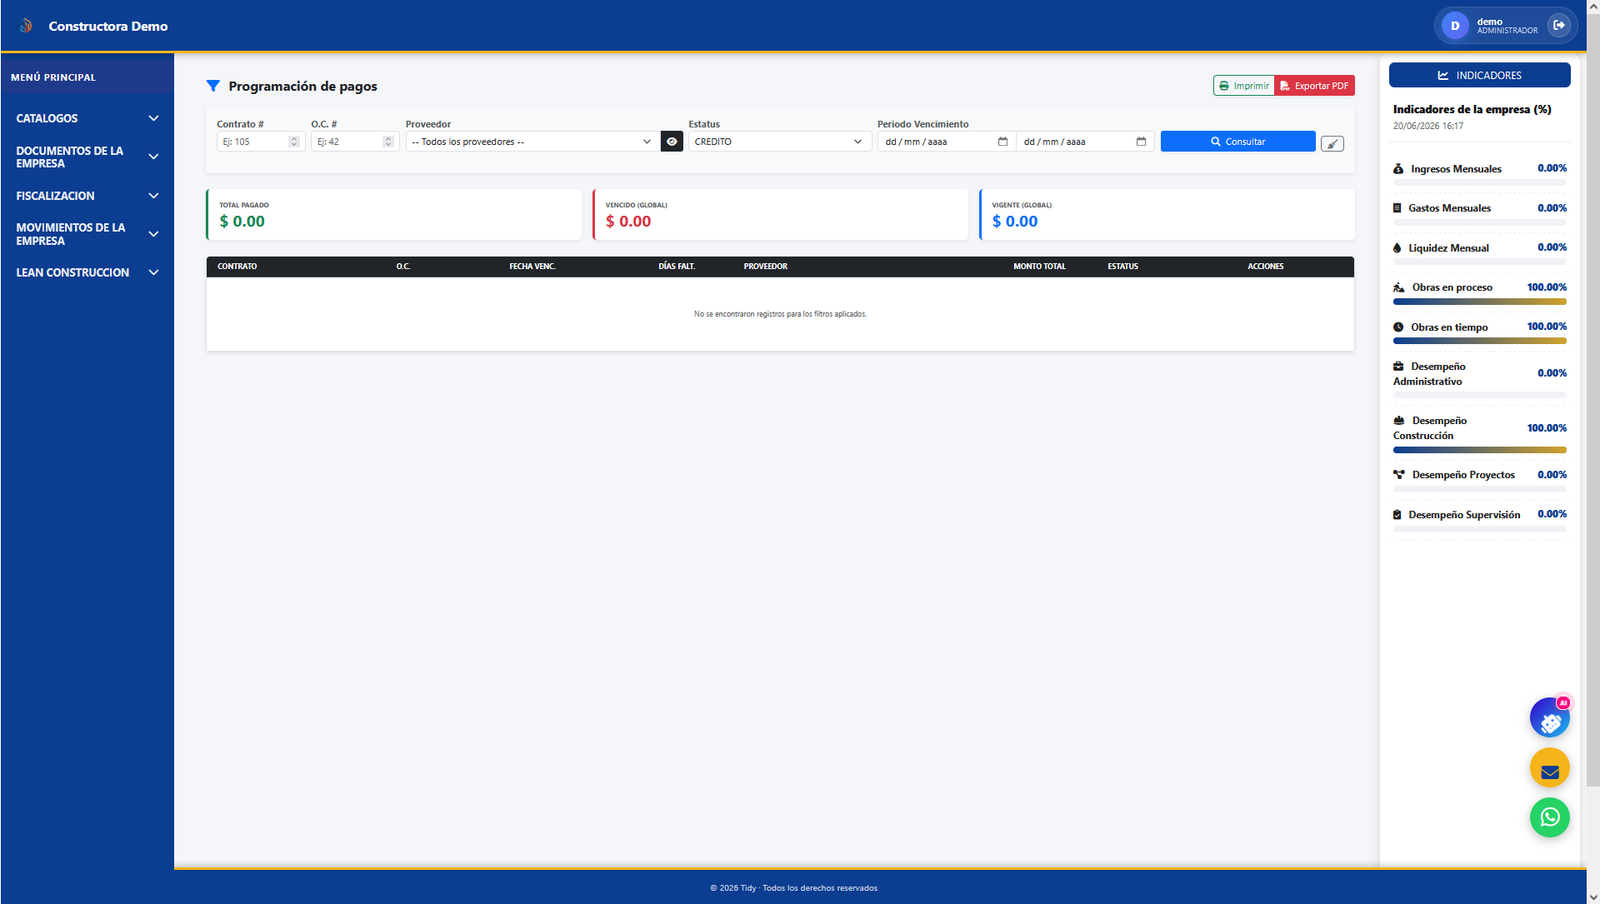The width and height of the screenshot is (1600, 904).
Task: Click the INDICADORES panel button
Action: click(x=1480, y=75)
